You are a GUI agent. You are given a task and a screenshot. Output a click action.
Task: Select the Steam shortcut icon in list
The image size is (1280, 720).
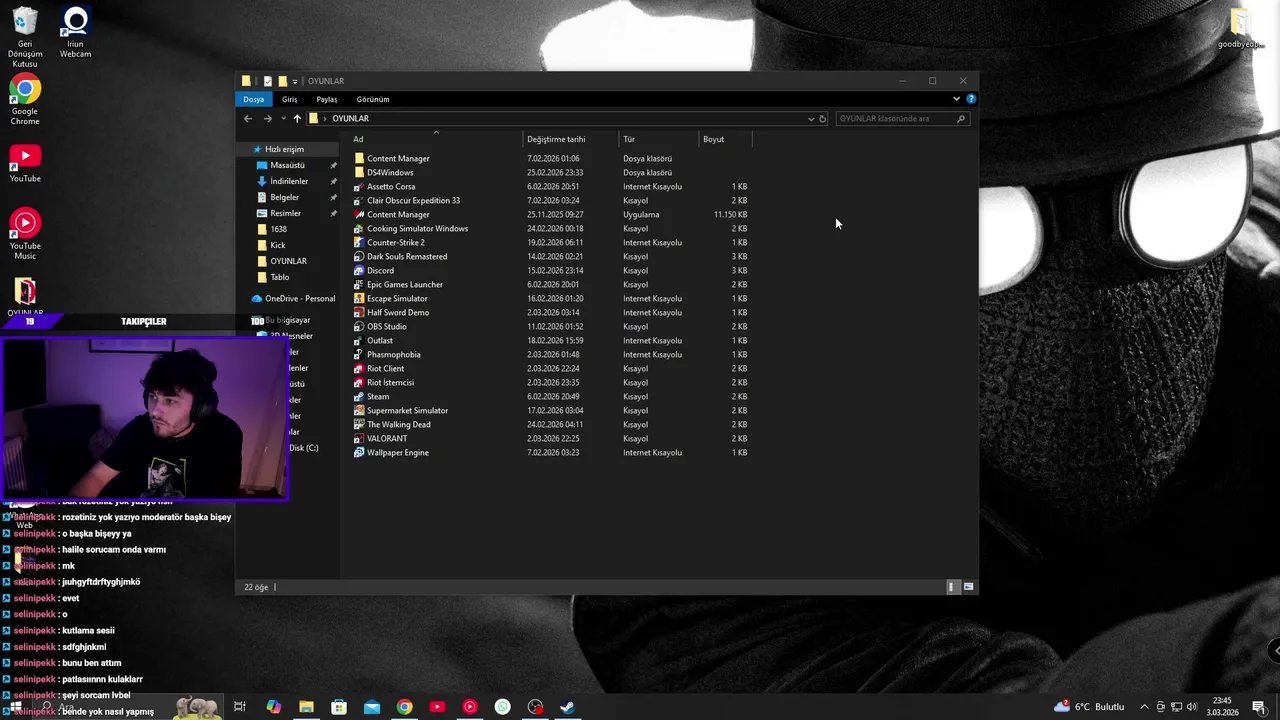(359, 397)
